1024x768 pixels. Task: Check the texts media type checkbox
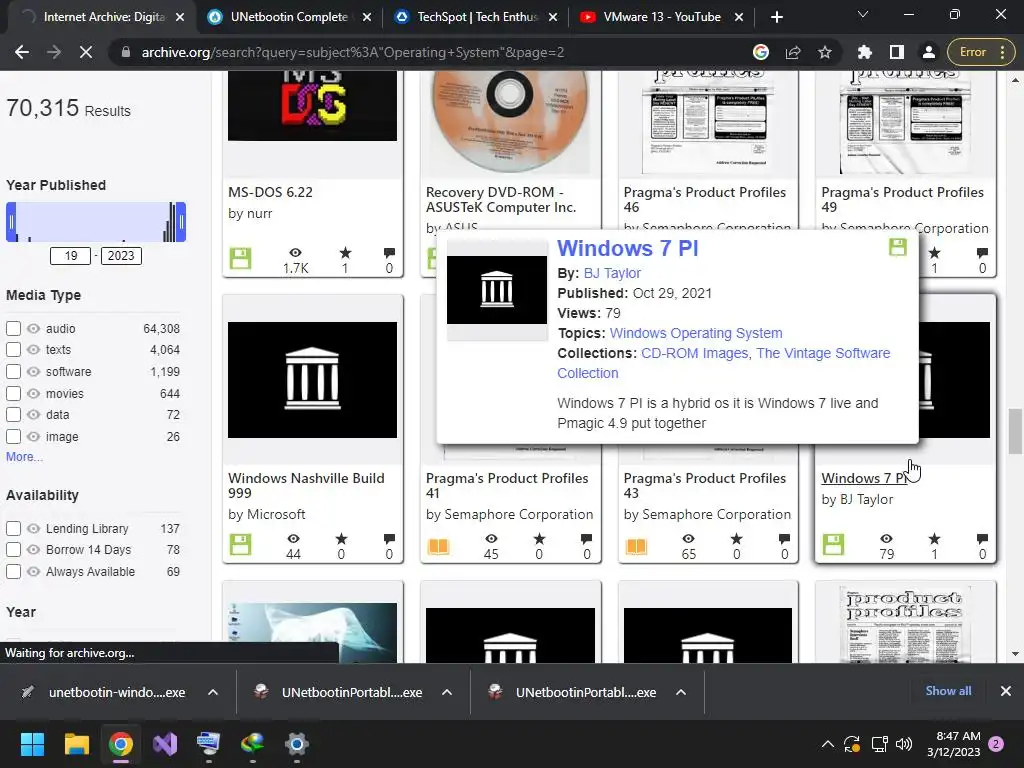pyautogui.click(x=13, y=349)
